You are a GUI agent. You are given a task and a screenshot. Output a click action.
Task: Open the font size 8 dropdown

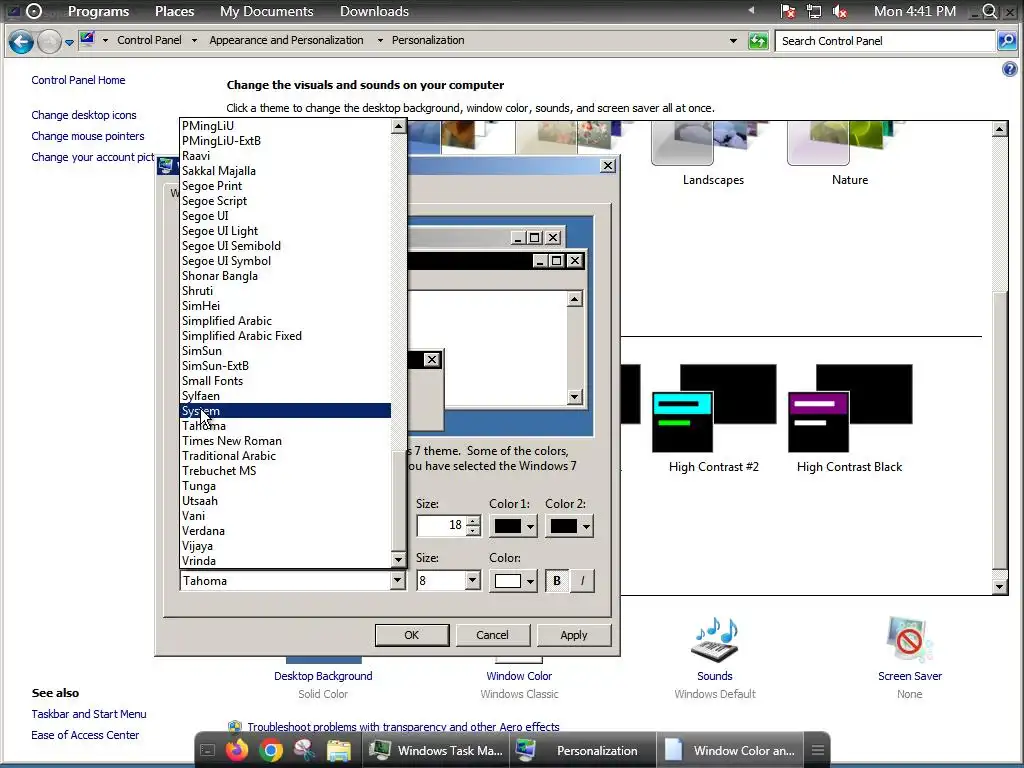pyautogui.click(x=472, y=581)
